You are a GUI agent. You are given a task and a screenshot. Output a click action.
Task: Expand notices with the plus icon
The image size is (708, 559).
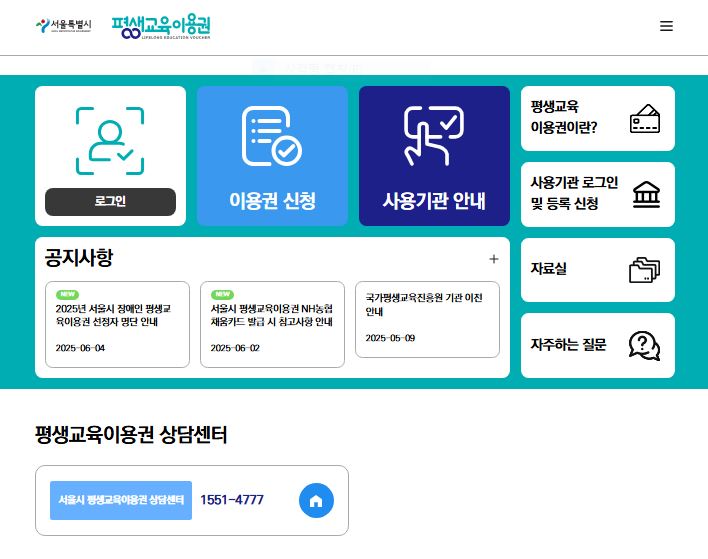(x=494, y=259)
